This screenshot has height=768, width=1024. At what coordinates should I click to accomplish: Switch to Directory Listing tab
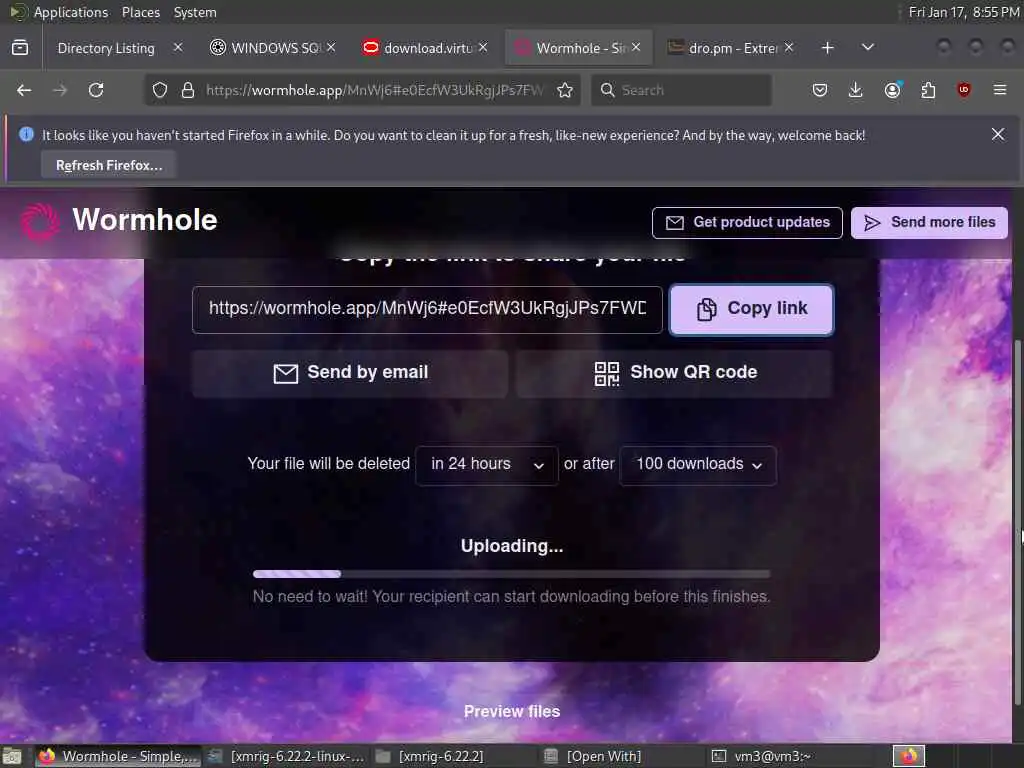[x=106, y=48]
